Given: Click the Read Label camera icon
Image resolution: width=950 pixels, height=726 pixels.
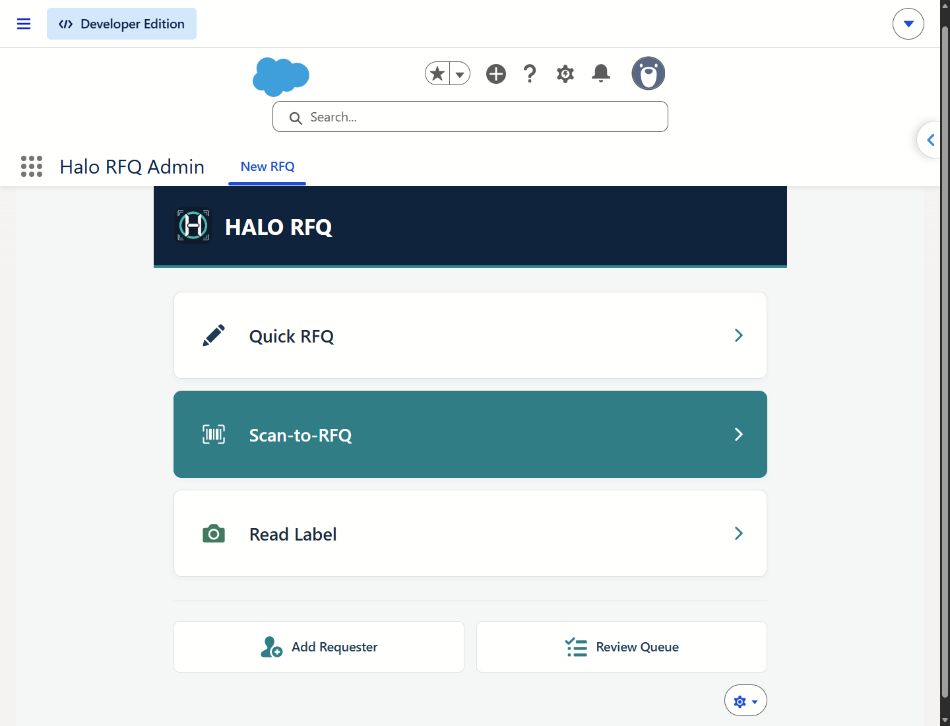Looking at the screenshot, I should [213, 534].
